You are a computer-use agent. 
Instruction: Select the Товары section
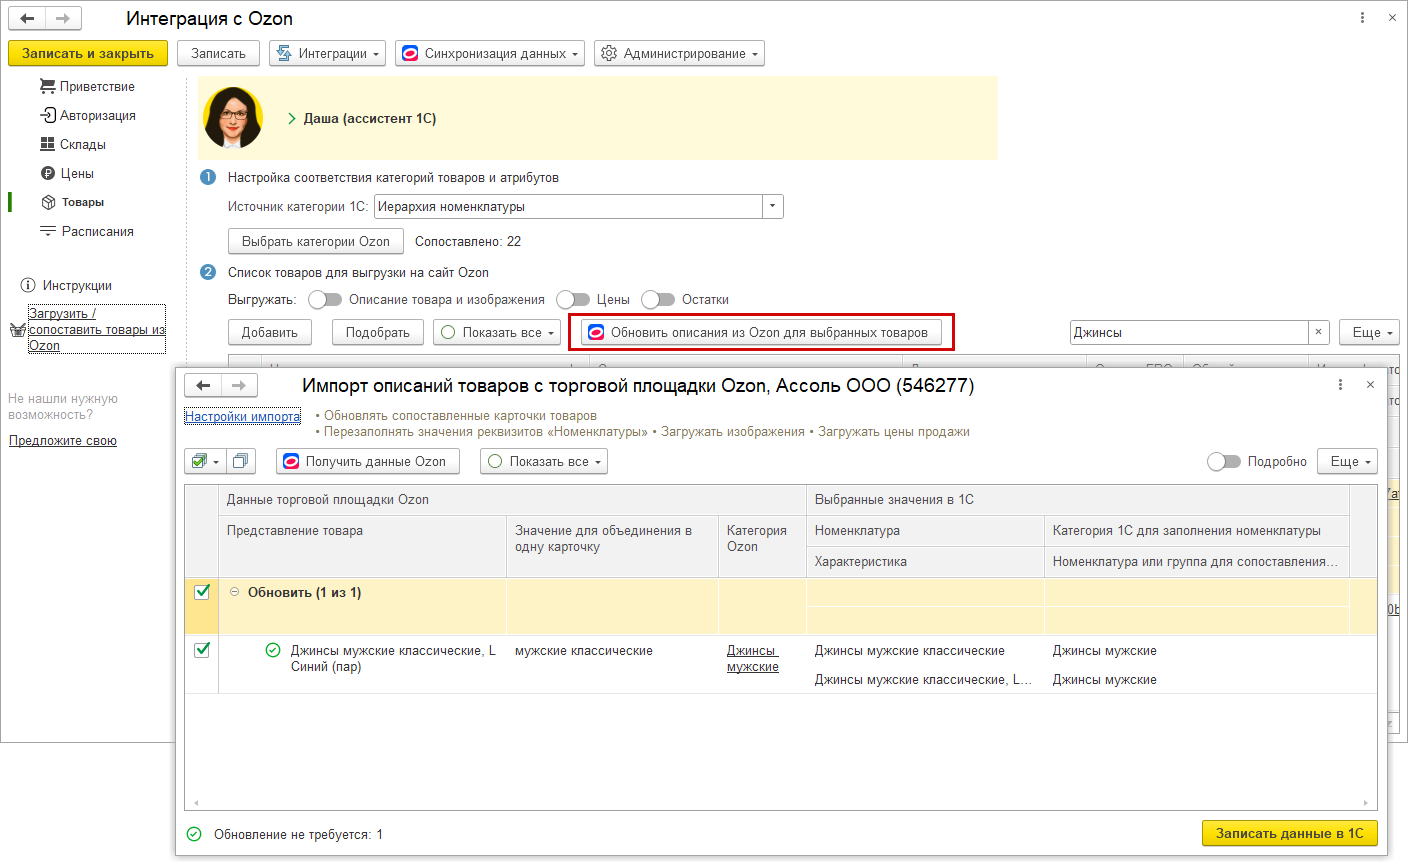coord(72,202)
